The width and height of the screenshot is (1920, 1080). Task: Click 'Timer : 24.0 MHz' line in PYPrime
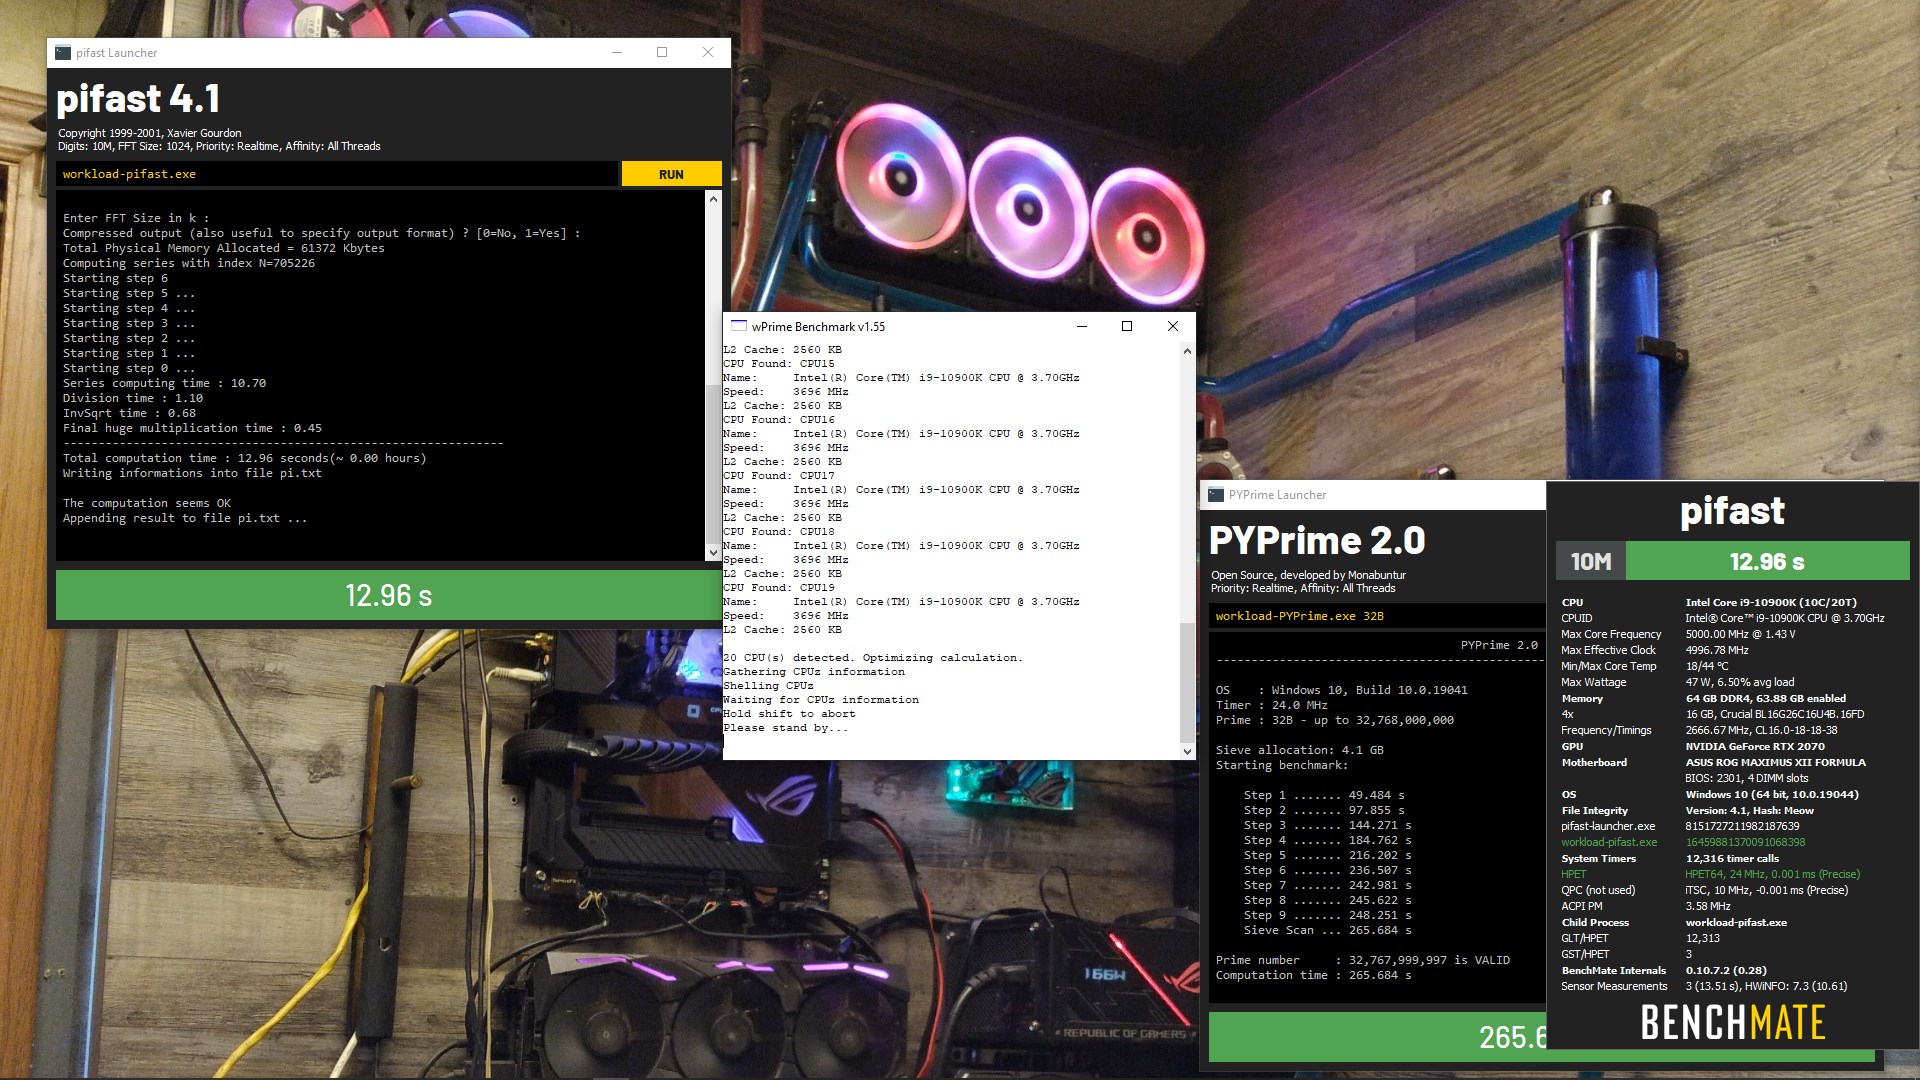pyautogui.click(x=1271, y=705)
